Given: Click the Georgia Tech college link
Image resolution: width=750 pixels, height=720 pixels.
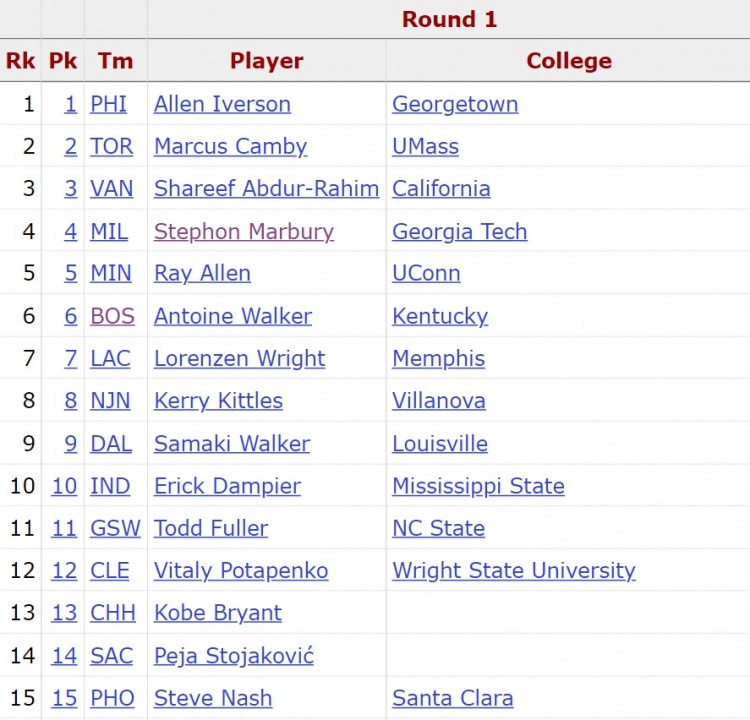Looking at the screenshot, I should (459, 231).
